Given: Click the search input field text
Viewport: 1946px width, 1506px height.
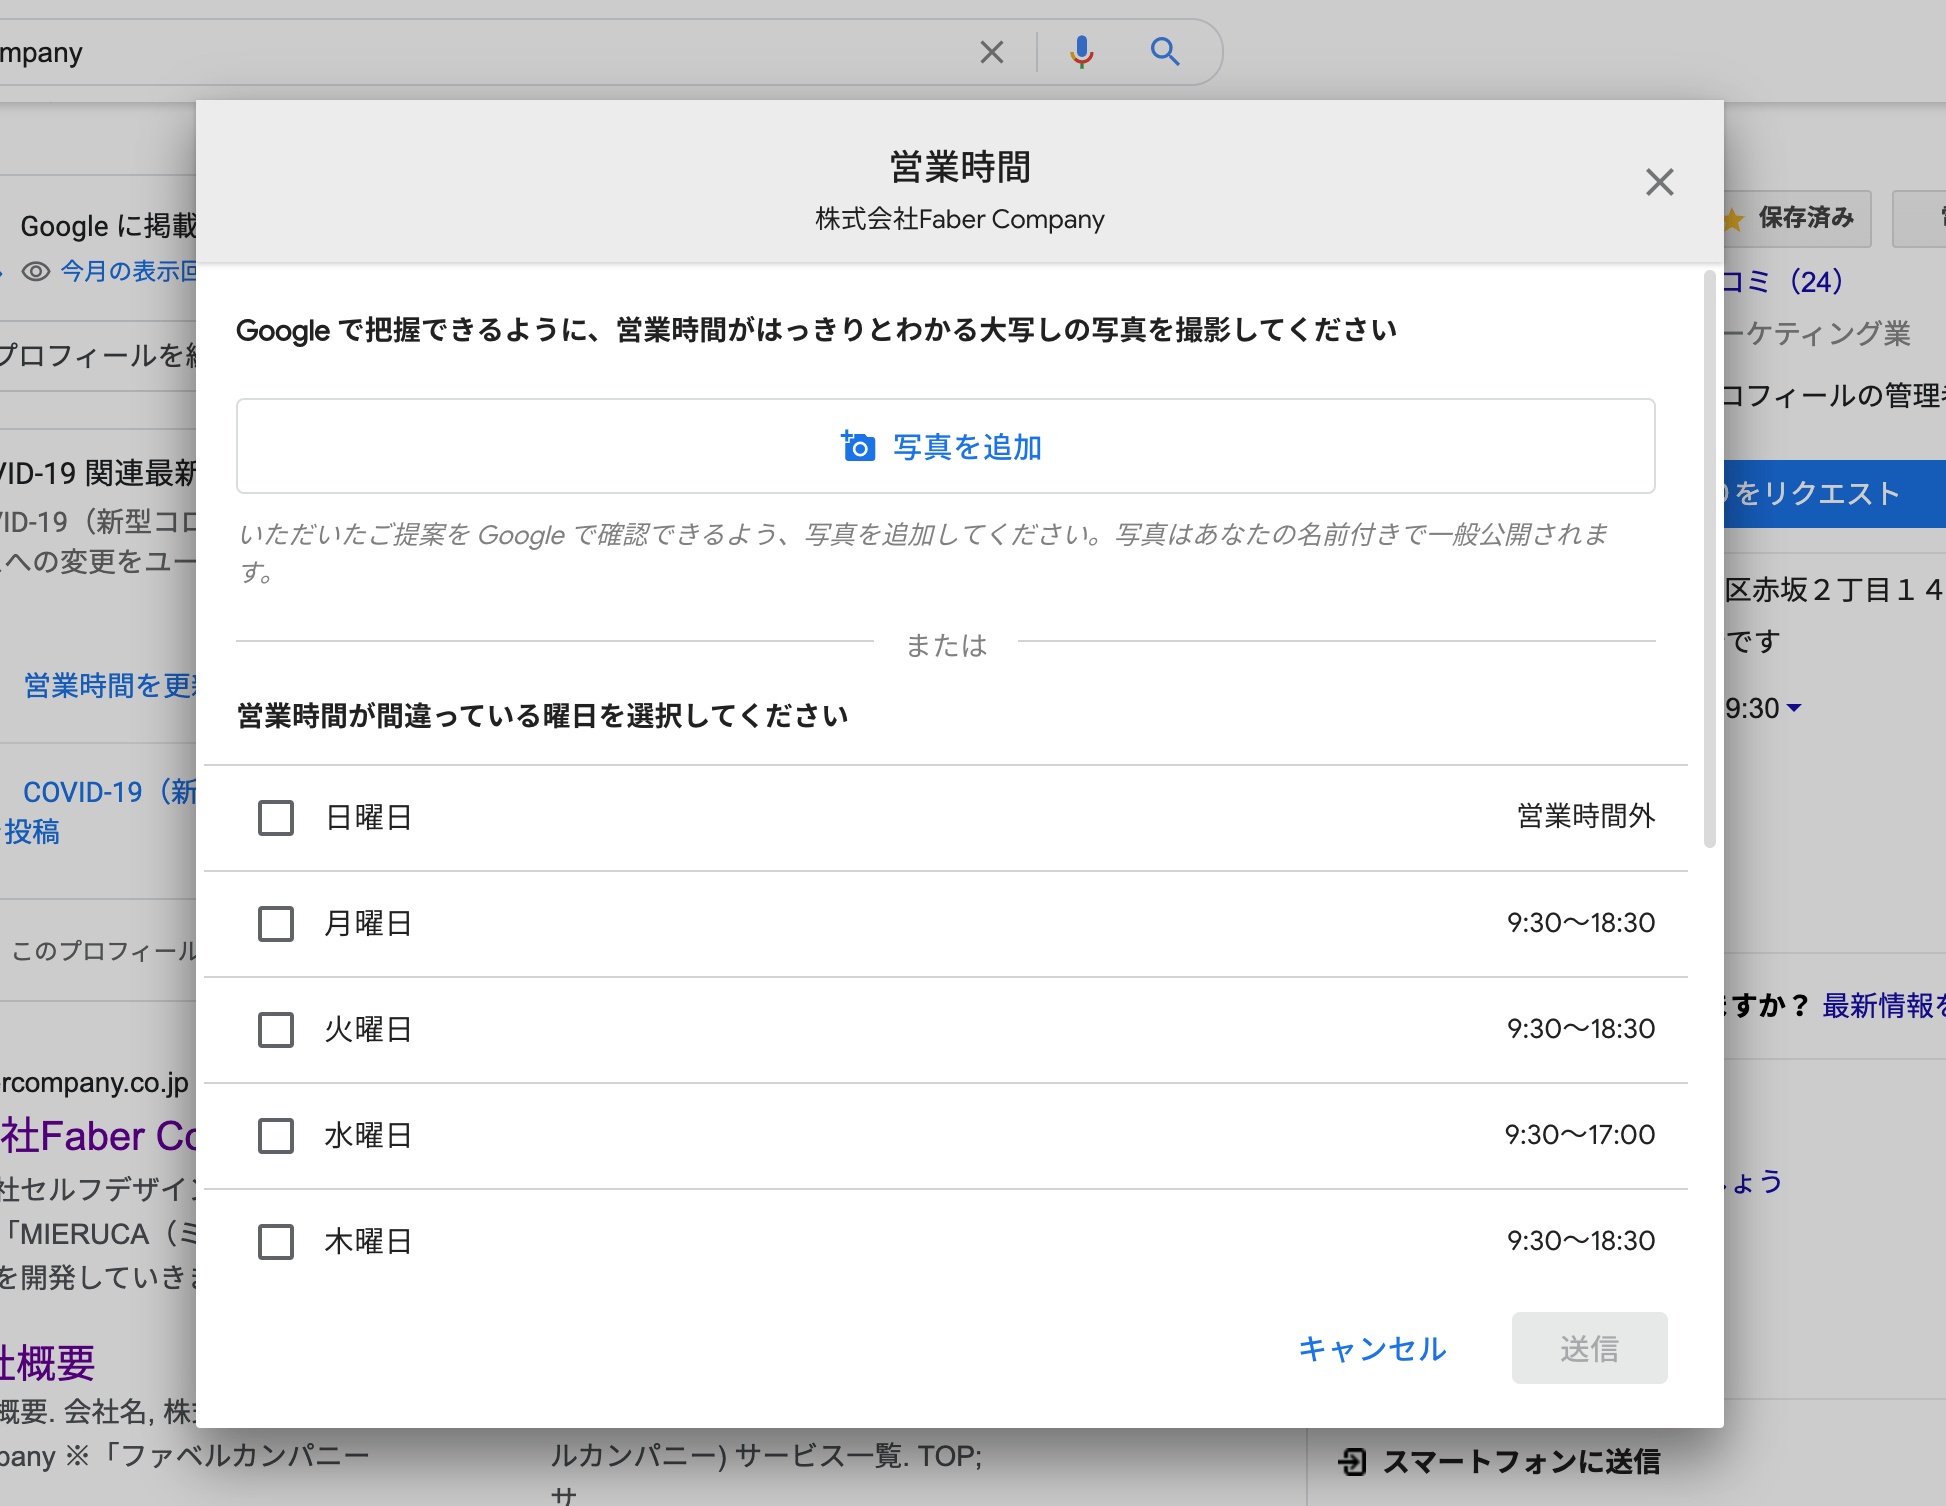Looking at the screenshot, I should tap(41, 52).
